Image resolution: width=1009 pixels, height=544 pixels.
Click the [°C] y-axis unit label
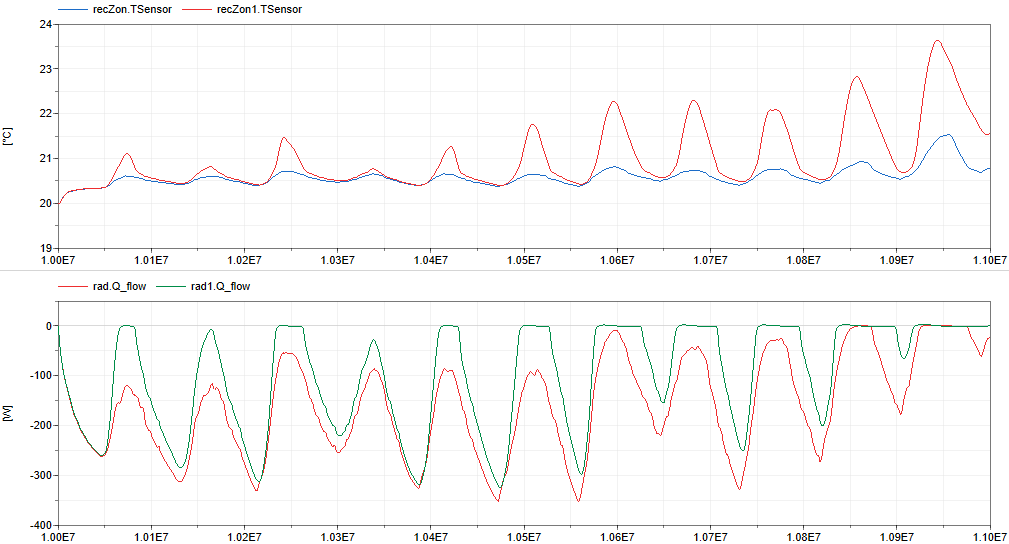(9, 136)
